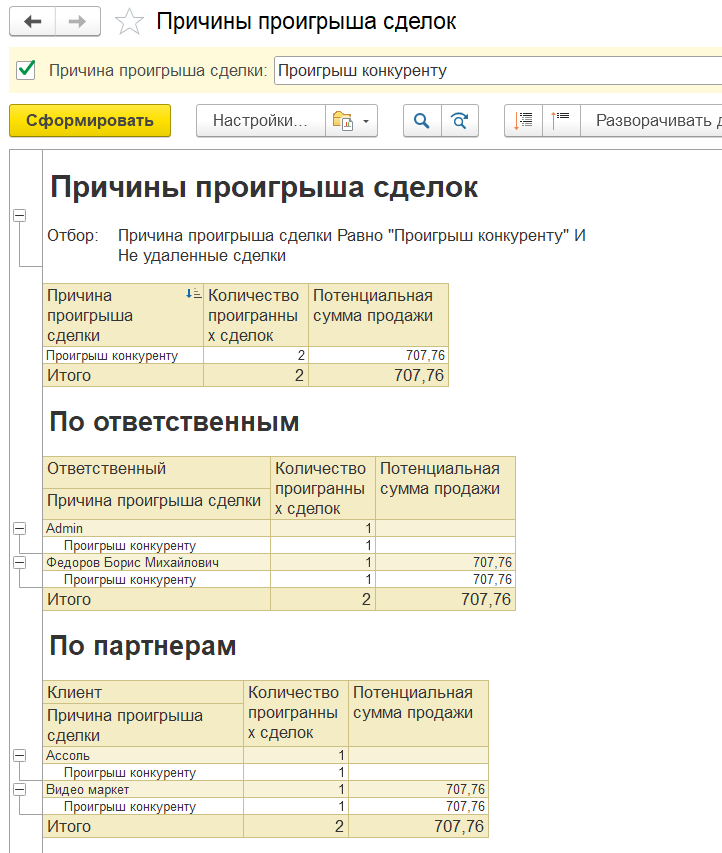Open the Настройки... settings button
The image size is (722, 853).
pyautogui.click(x=260, y=121)
